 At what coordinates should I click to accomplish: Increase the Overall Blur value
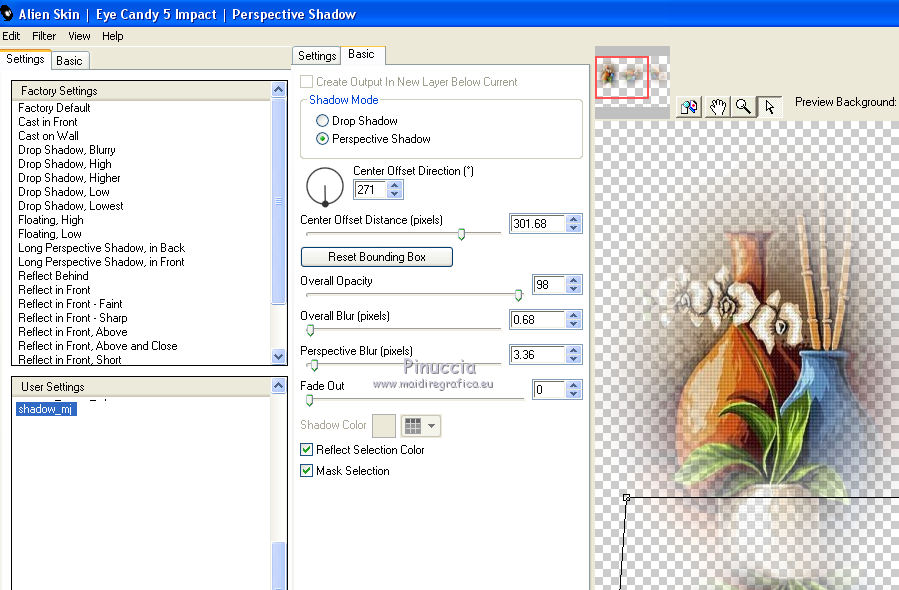(x=573, y=315)
